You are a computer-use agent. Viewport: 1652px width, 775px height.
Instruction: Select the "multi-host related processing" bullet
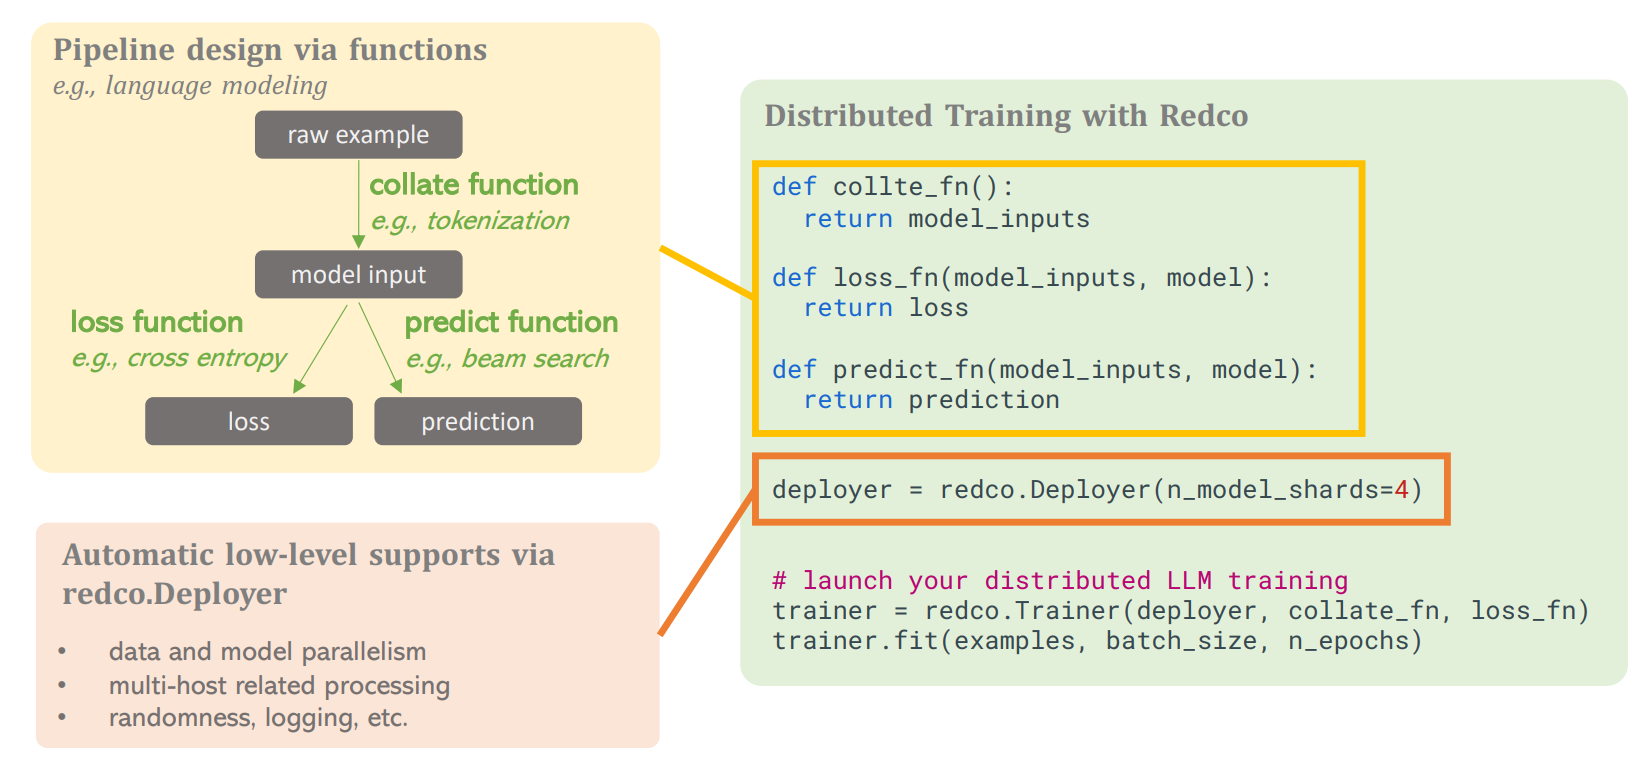coord(279,685)
